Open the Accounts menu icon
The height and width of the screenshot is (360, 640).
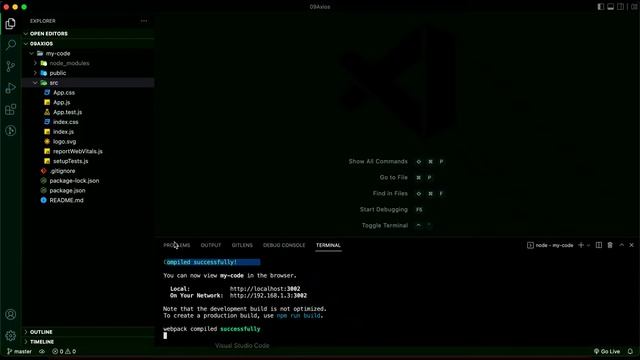11,314
